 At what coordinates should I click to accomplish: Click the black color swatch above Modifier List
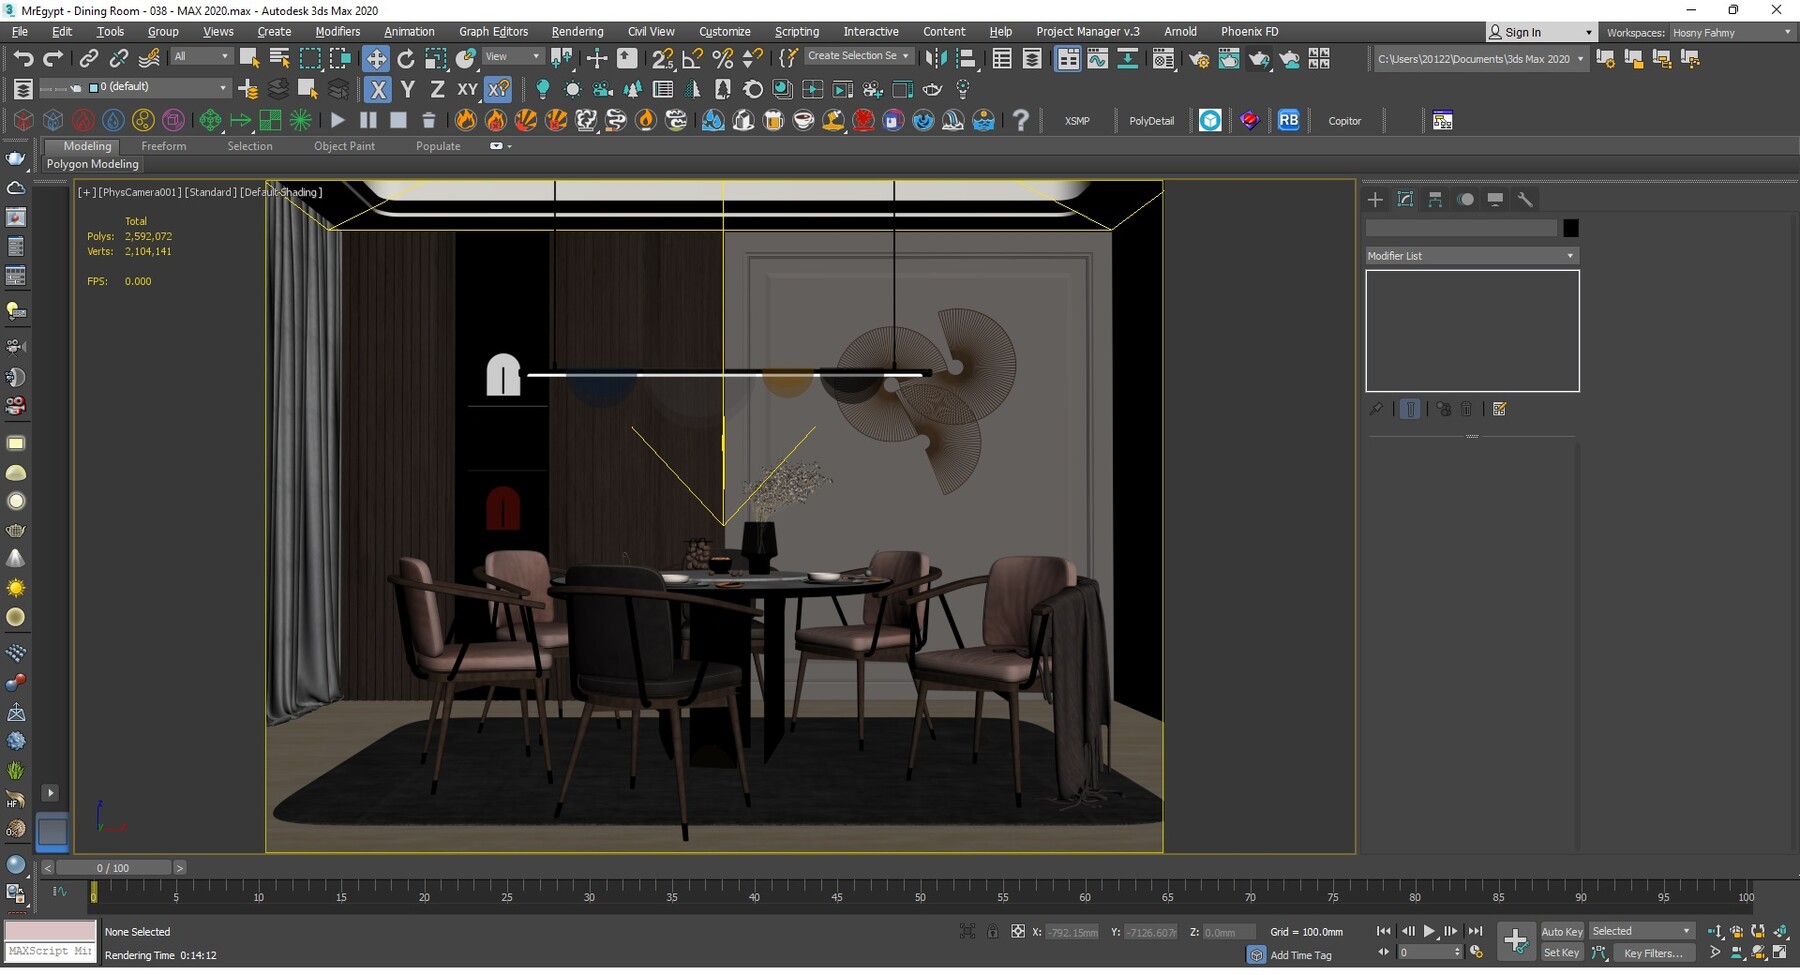click(x=1570, y=228)
